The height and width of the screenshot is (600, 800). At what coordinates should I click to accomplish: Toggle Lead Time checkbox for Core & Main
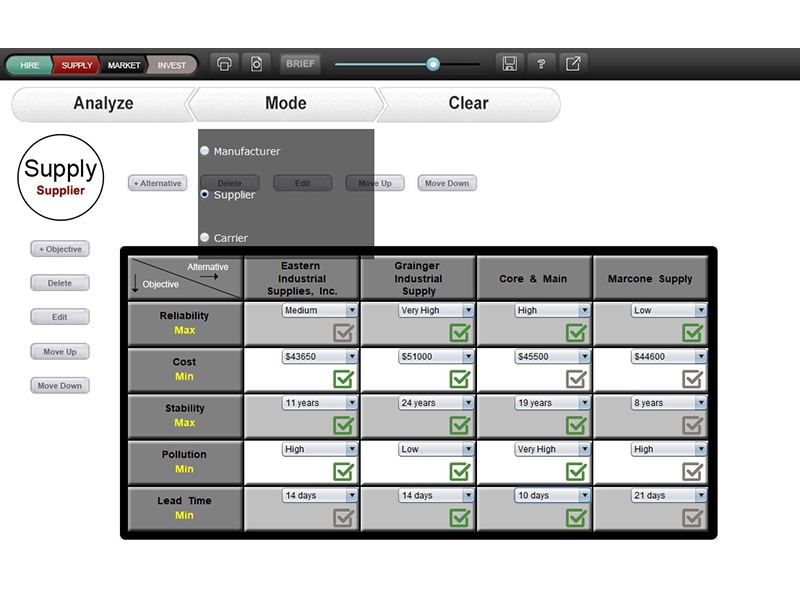tap(576, 518)
